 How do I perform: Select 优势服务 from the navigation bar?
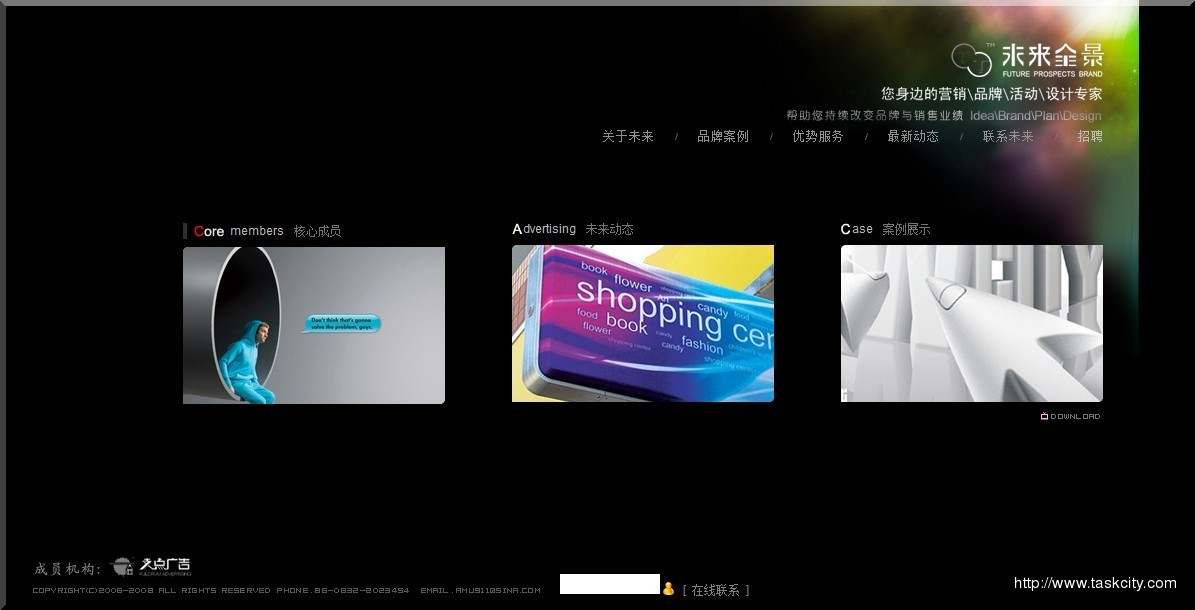(817, 137)
